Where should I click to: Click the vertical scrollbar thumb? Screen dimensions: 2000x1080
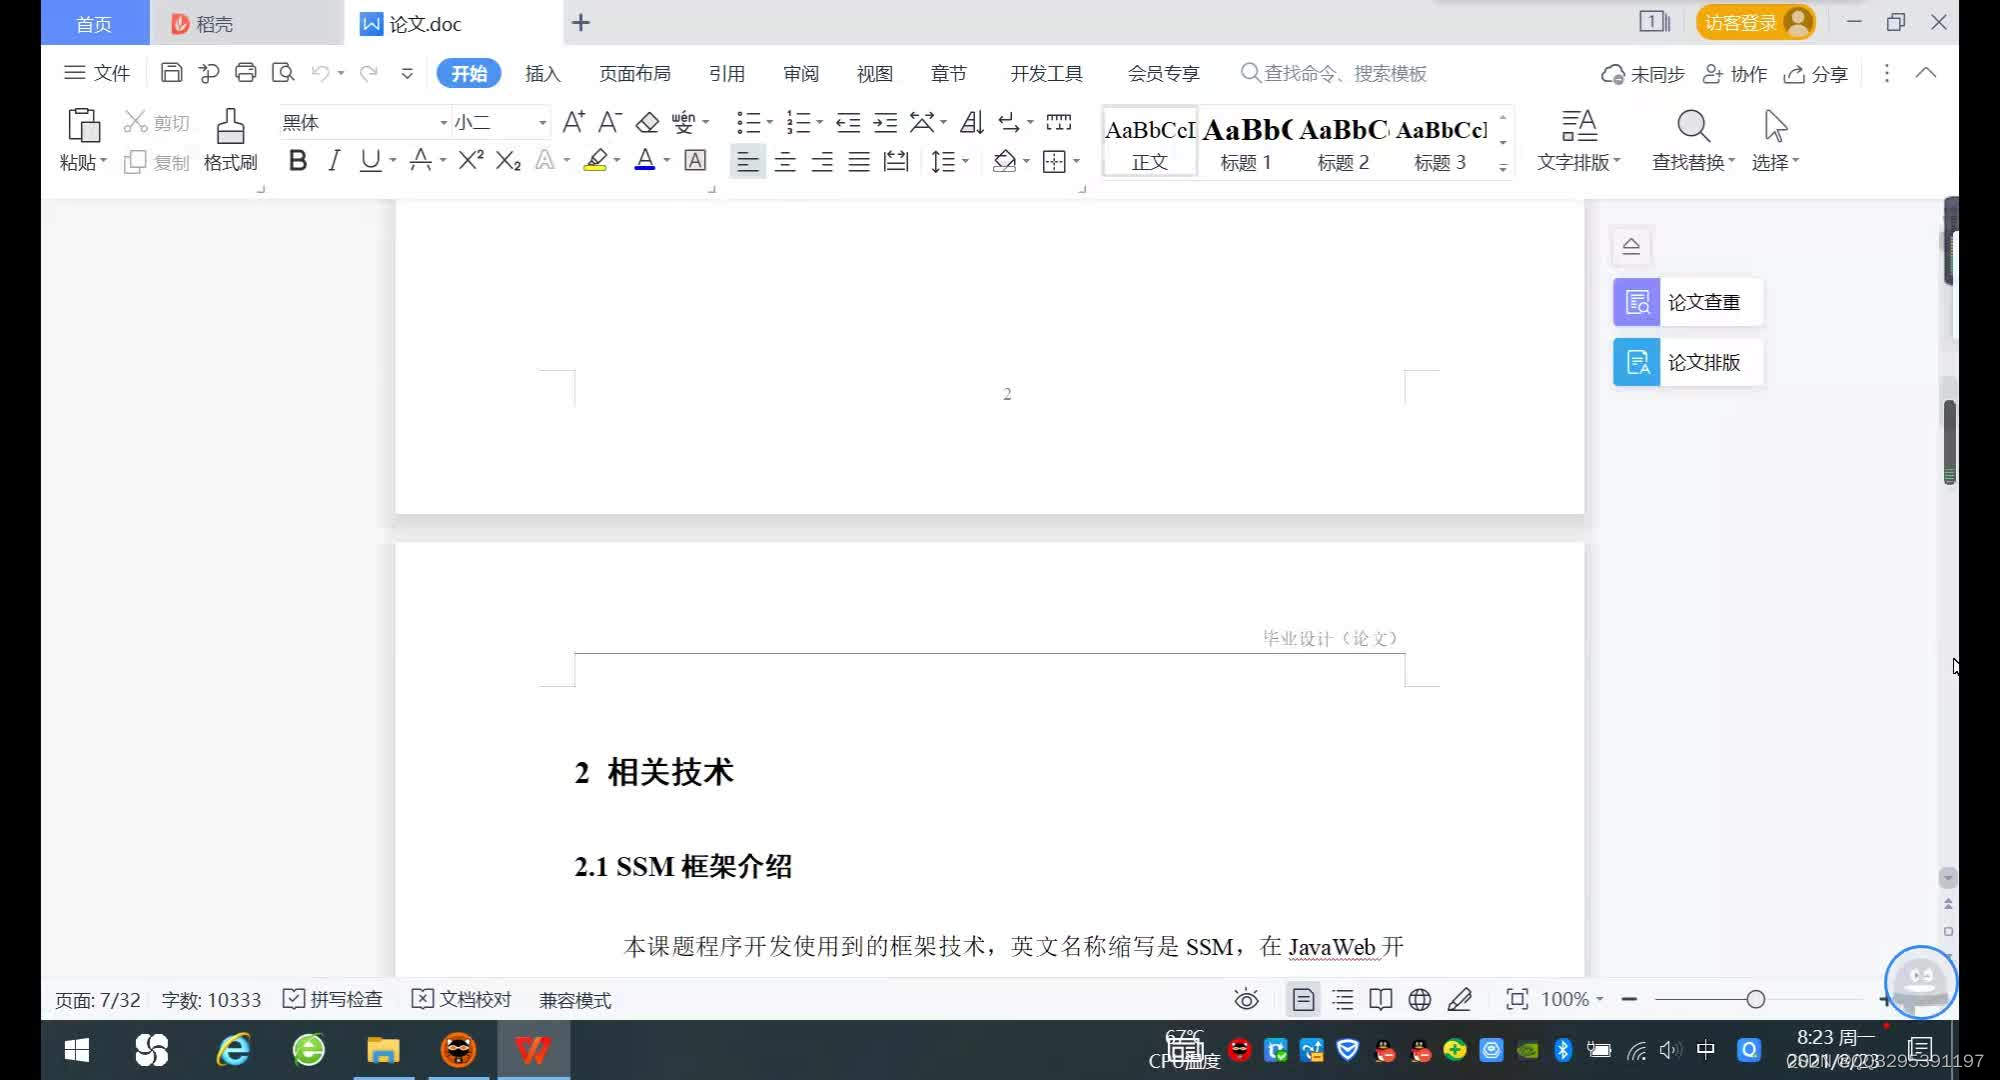coord(1949,441)
